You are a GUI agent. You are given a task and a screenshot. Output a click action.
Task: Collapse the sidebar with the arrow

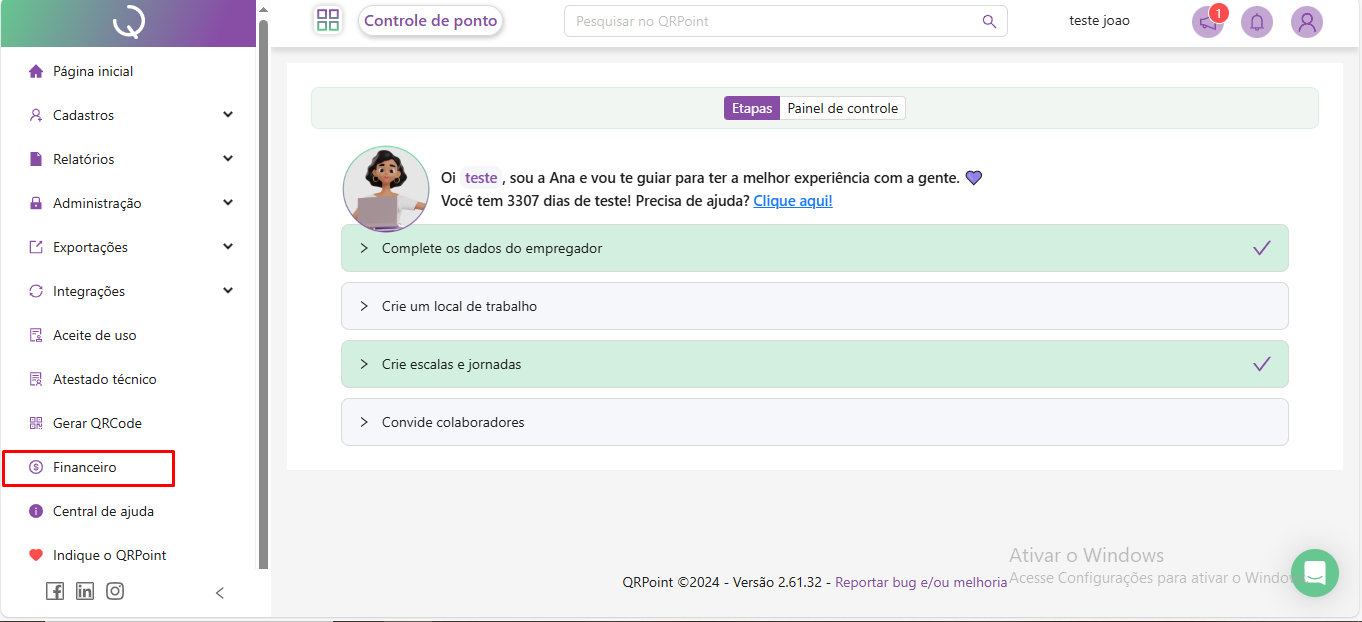pyautogui.click(x=220, y=593)
